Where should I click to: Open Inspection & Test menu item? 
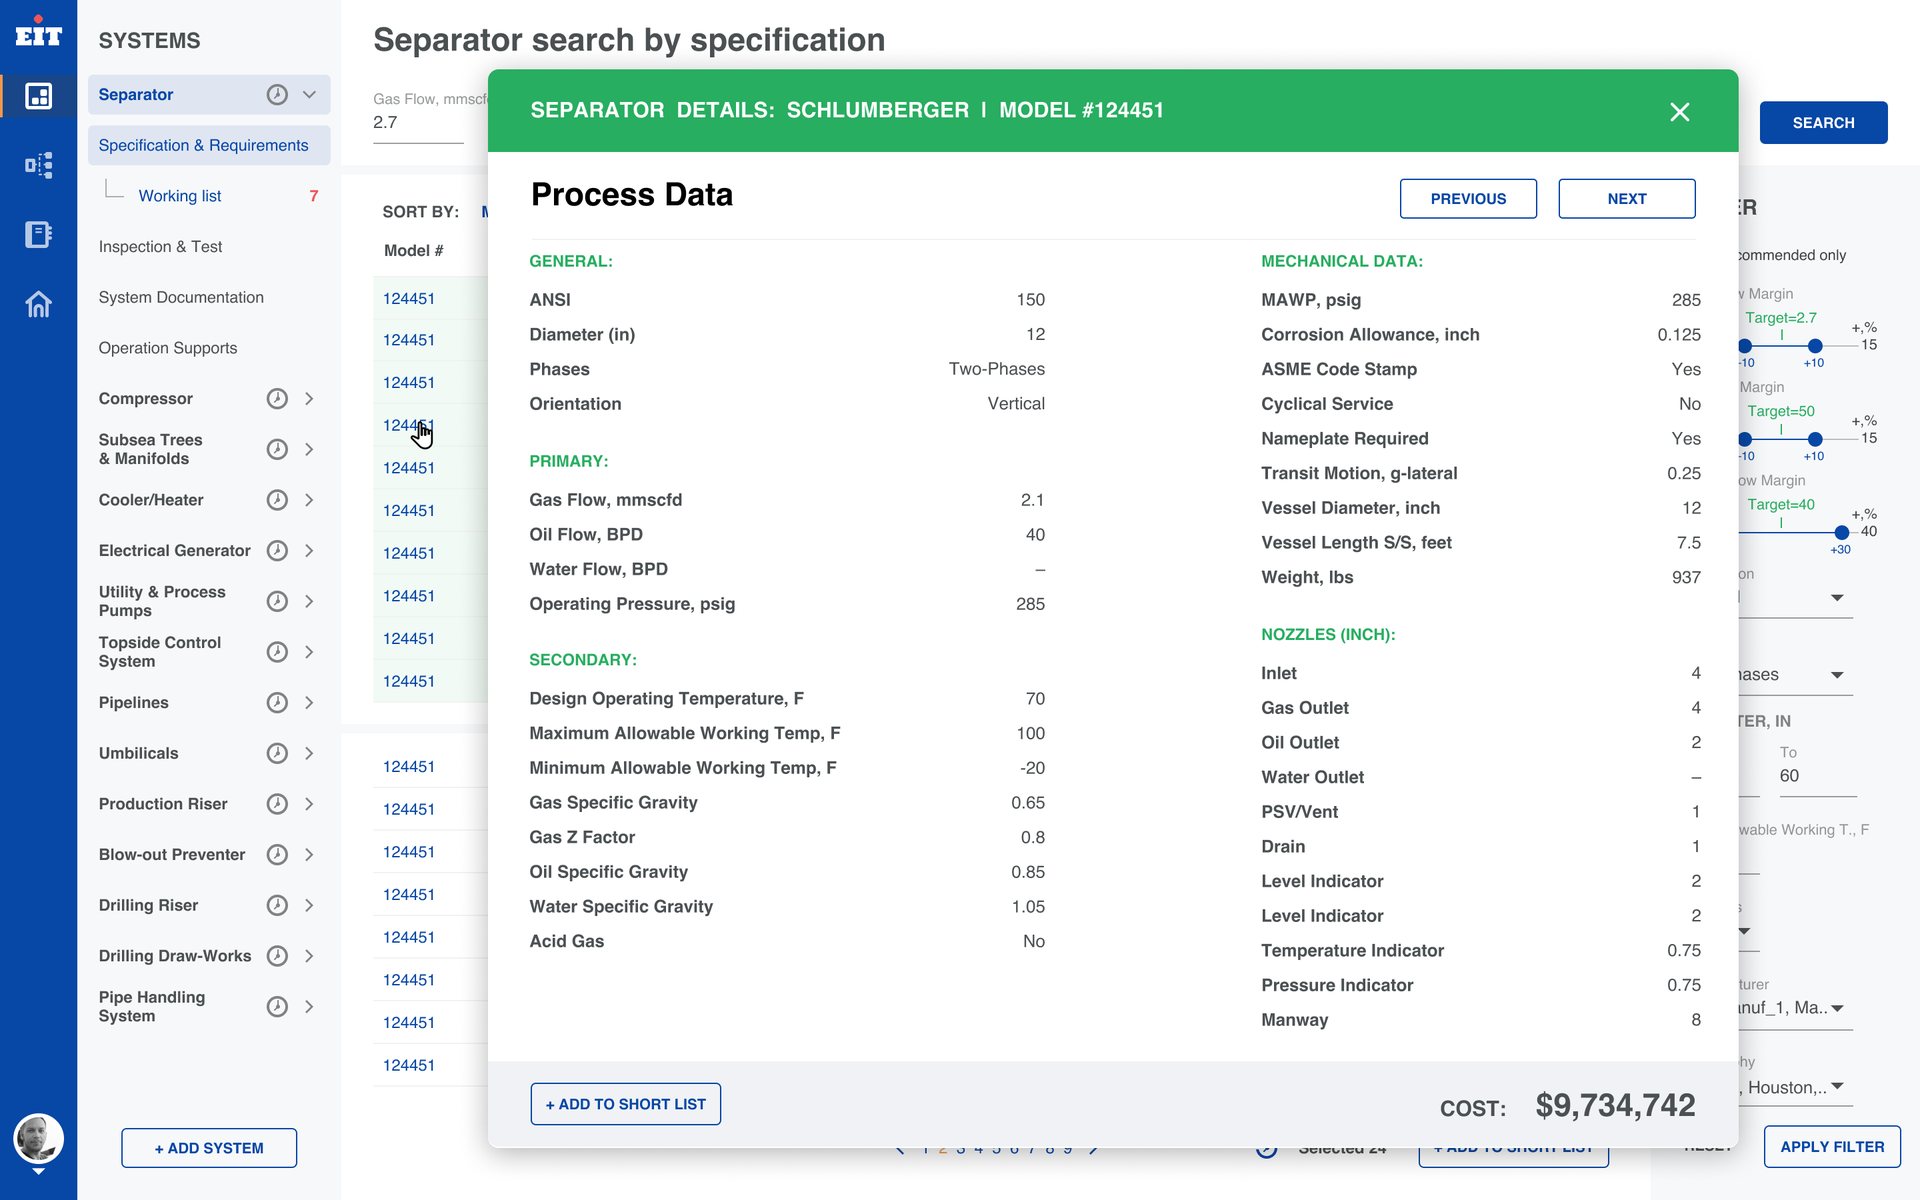click(160, 246)
